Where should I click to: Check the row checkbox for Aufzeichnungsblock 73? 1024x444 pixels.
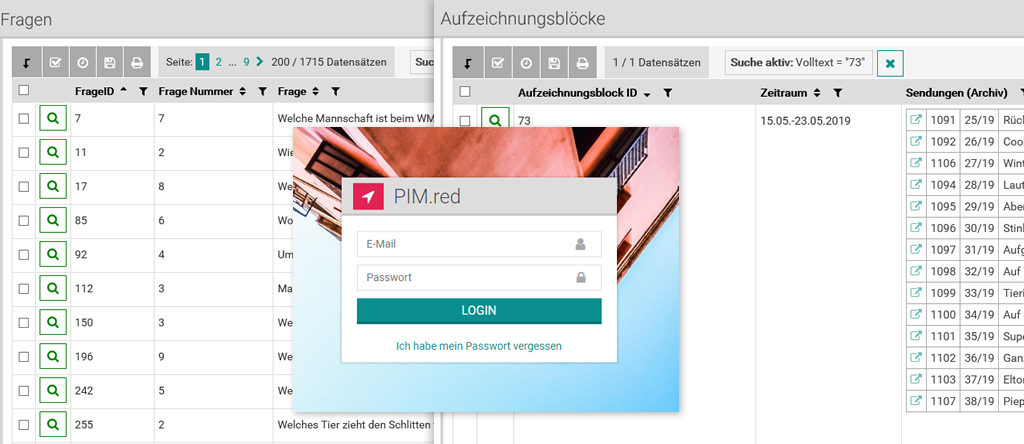pos(465,121)
